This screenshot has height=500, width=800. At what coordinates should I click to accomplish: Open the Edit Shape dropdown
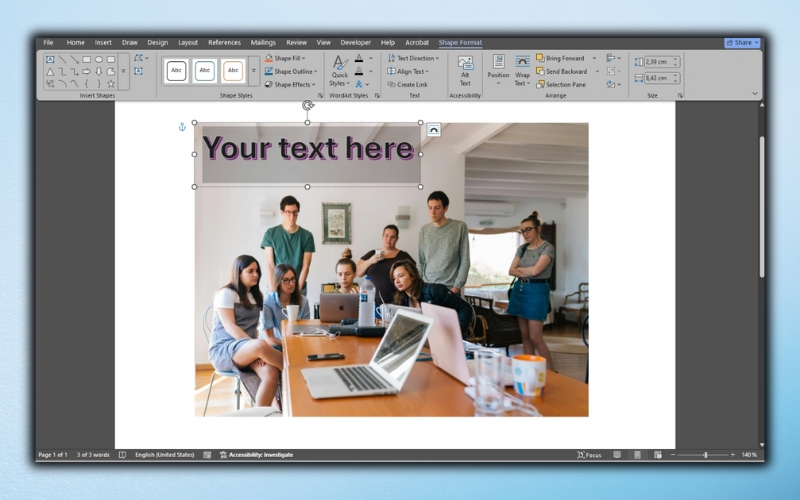pos(141,58)
